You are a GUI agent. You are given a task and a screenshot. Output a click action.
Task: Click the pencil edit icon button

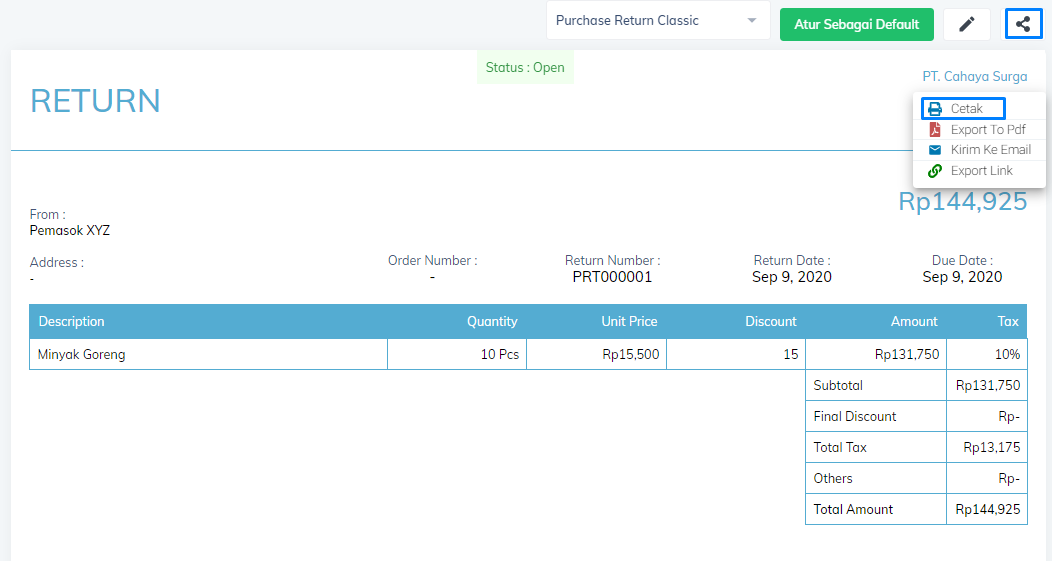coord(966,24)
